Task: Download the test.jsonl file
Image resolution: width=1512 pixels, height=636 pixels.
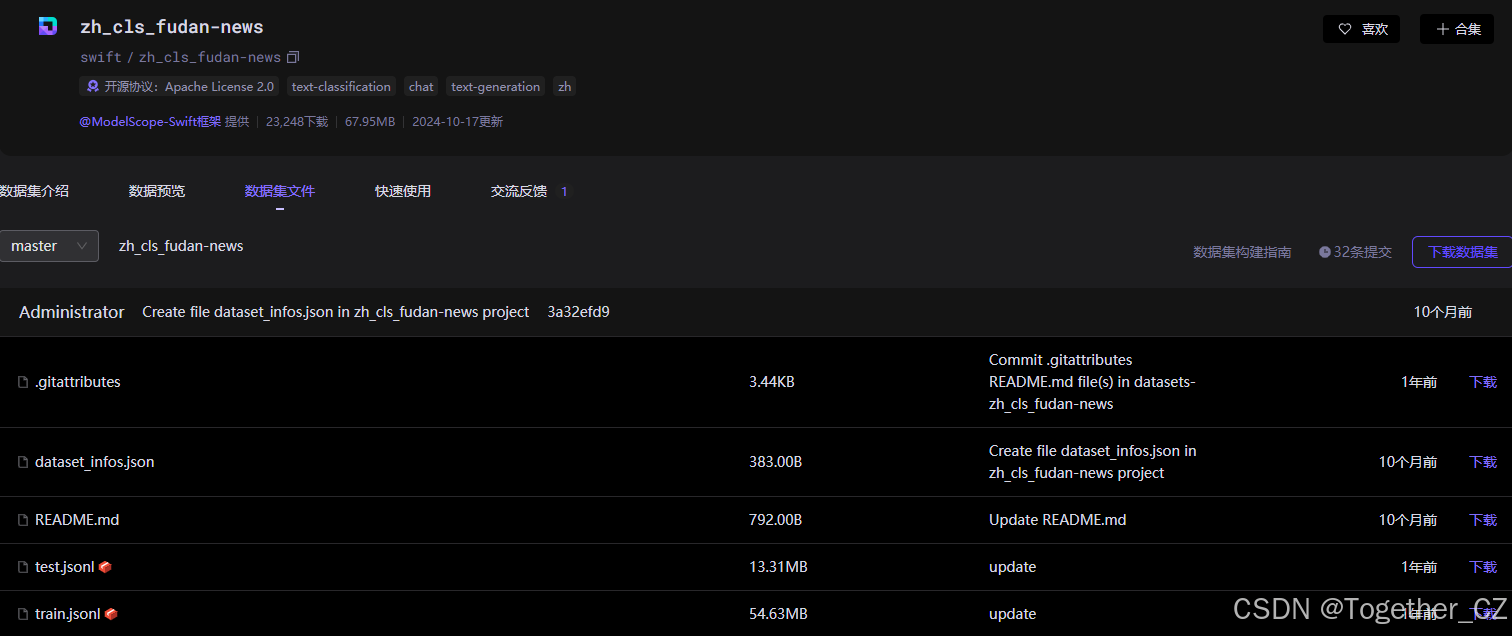Action: coord(1483,567)
